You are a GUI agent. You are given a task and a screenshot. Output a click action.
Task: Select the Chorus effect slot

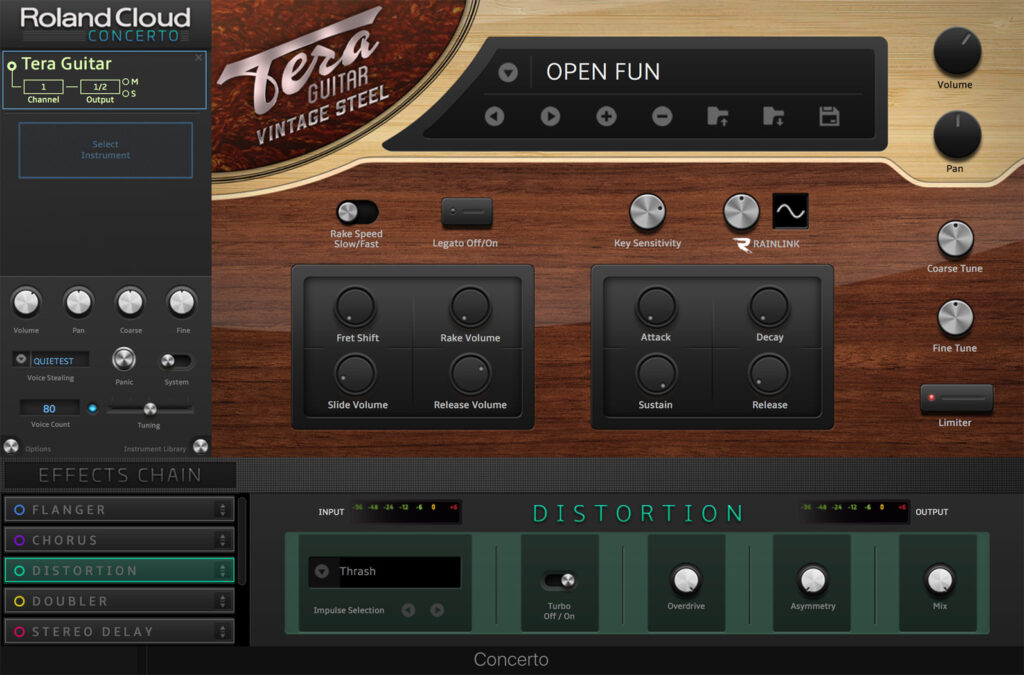(119, 540)
